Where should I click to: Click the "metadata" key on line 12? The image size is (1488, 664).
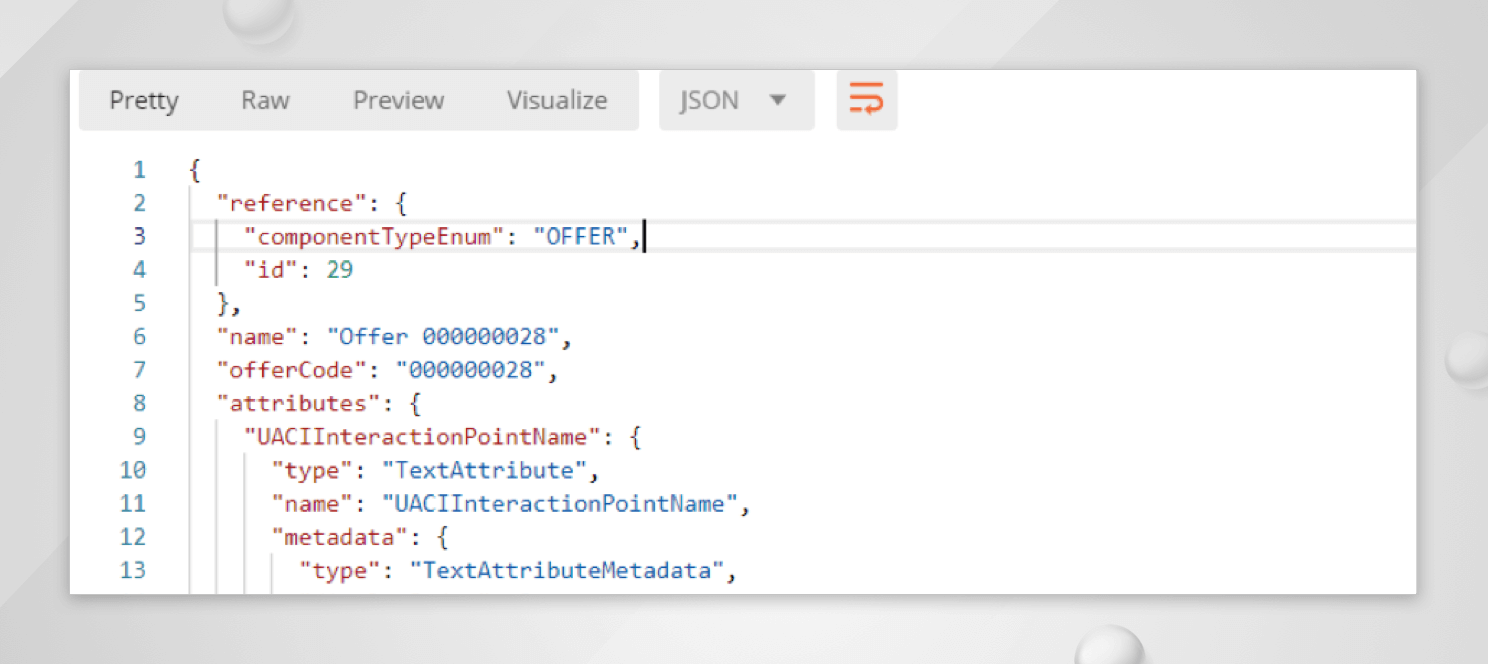tap(340, 537)
